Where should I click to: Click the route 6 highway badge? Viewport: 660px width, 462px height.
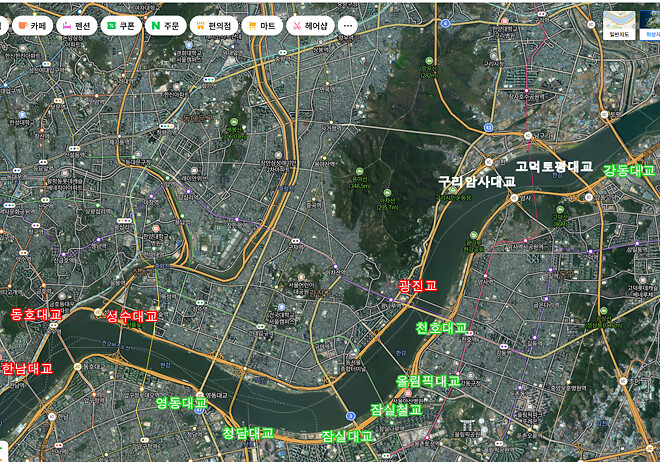pyautogui.click(x=445, y=24)
